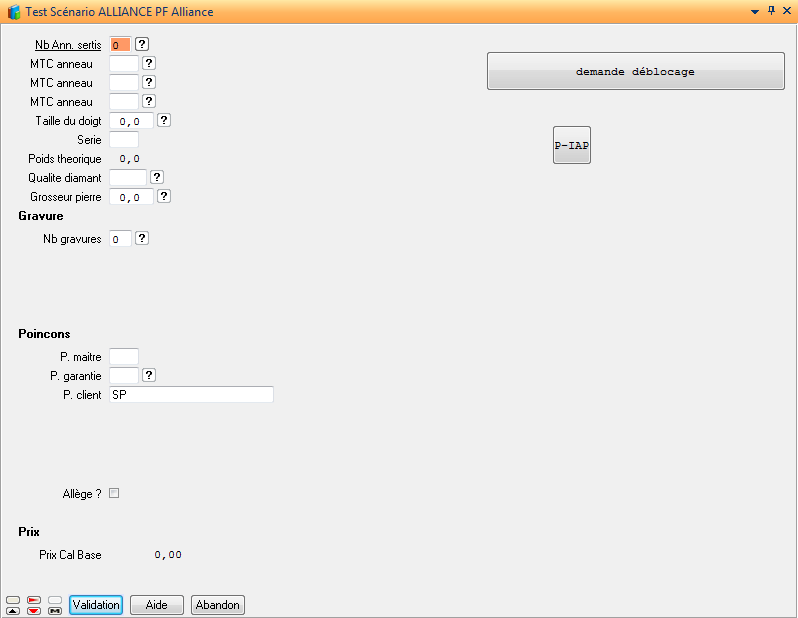Pin the panel using the pushpin icon

click(771, 11)
